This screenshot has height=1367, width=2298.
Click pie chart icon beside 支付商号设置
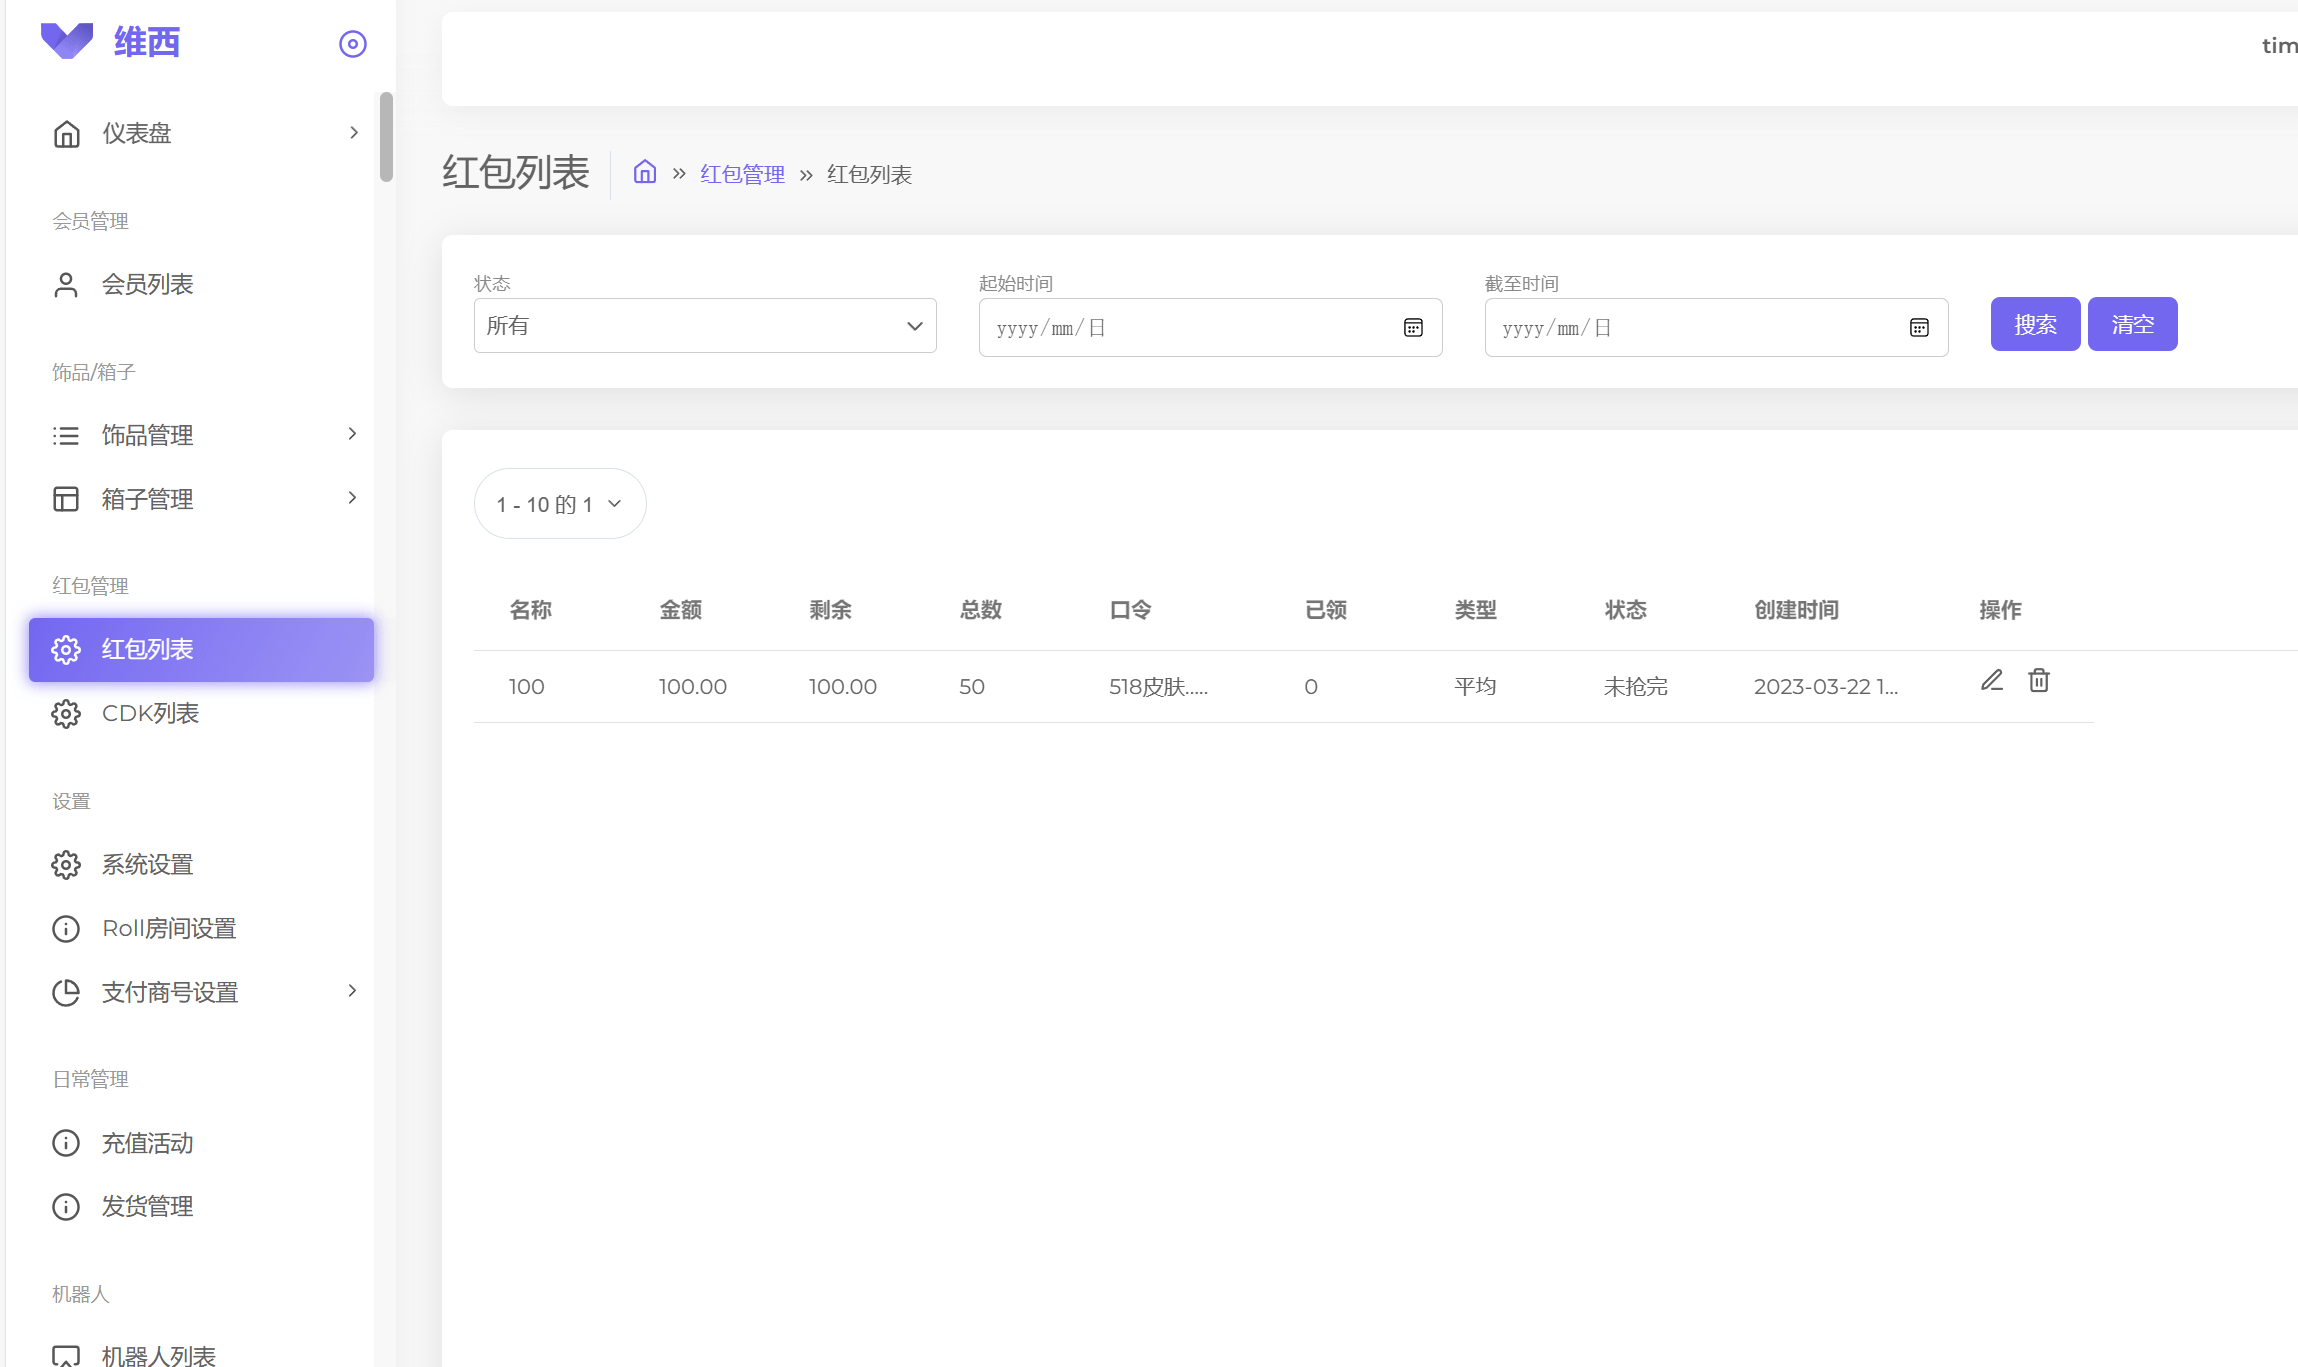[x=66, y=993]
